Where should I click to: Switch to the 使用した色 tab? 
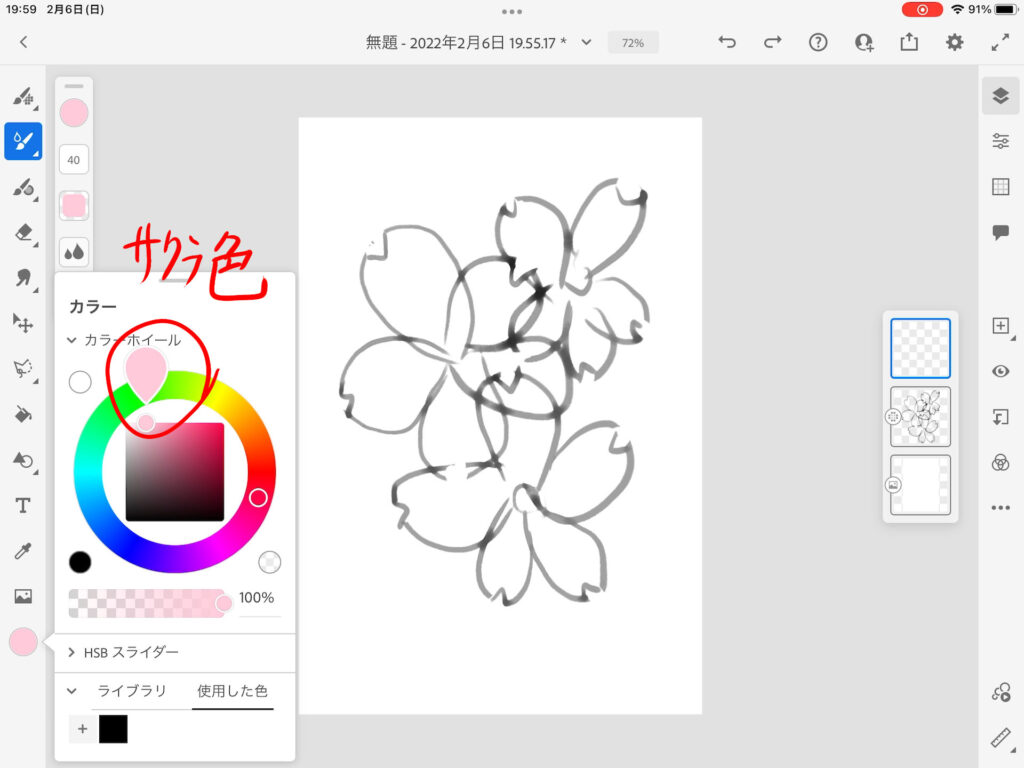[232, 691]
